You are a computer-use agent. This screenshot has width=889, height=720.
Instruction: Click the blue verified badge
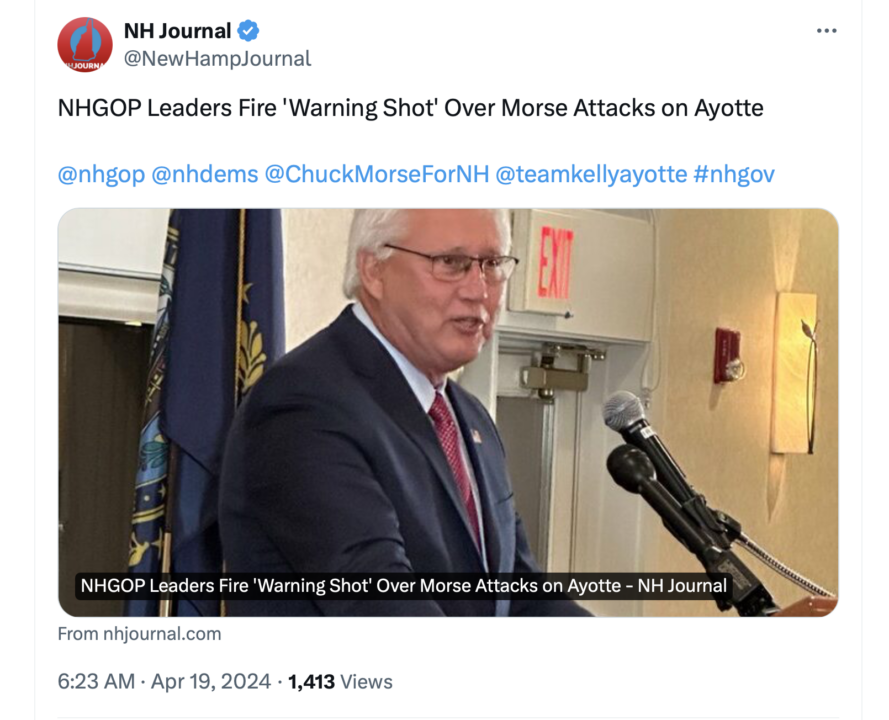pyautogui.click(x=248, y=31)
